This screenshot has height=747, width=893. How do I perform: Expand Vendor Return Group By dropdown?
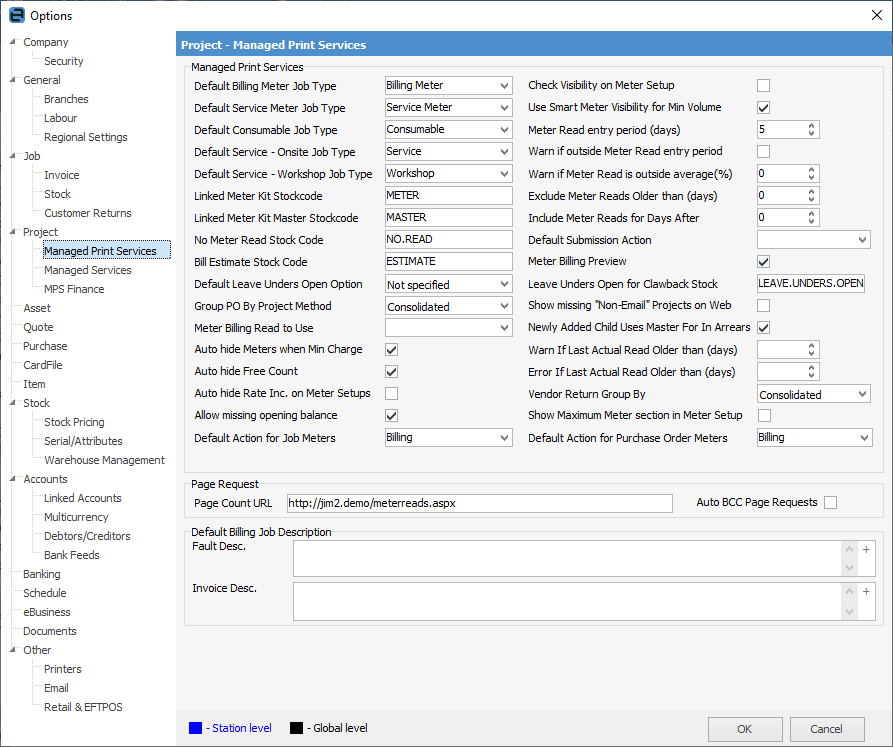click(x=862, y=395)
